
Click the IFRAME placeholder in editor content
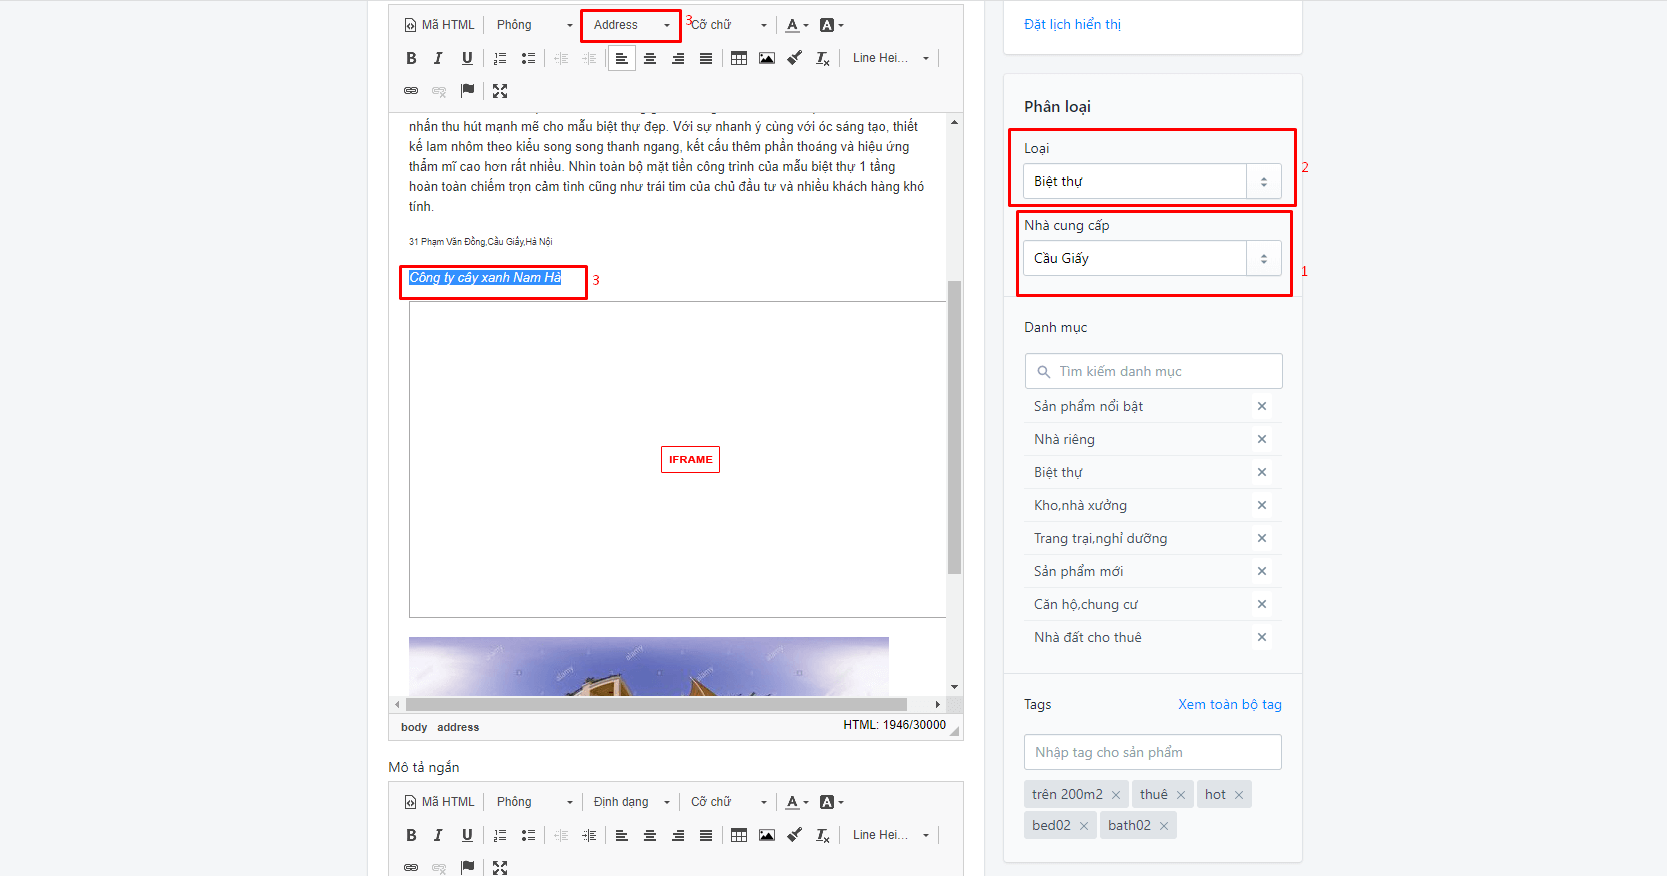(690, 459)
